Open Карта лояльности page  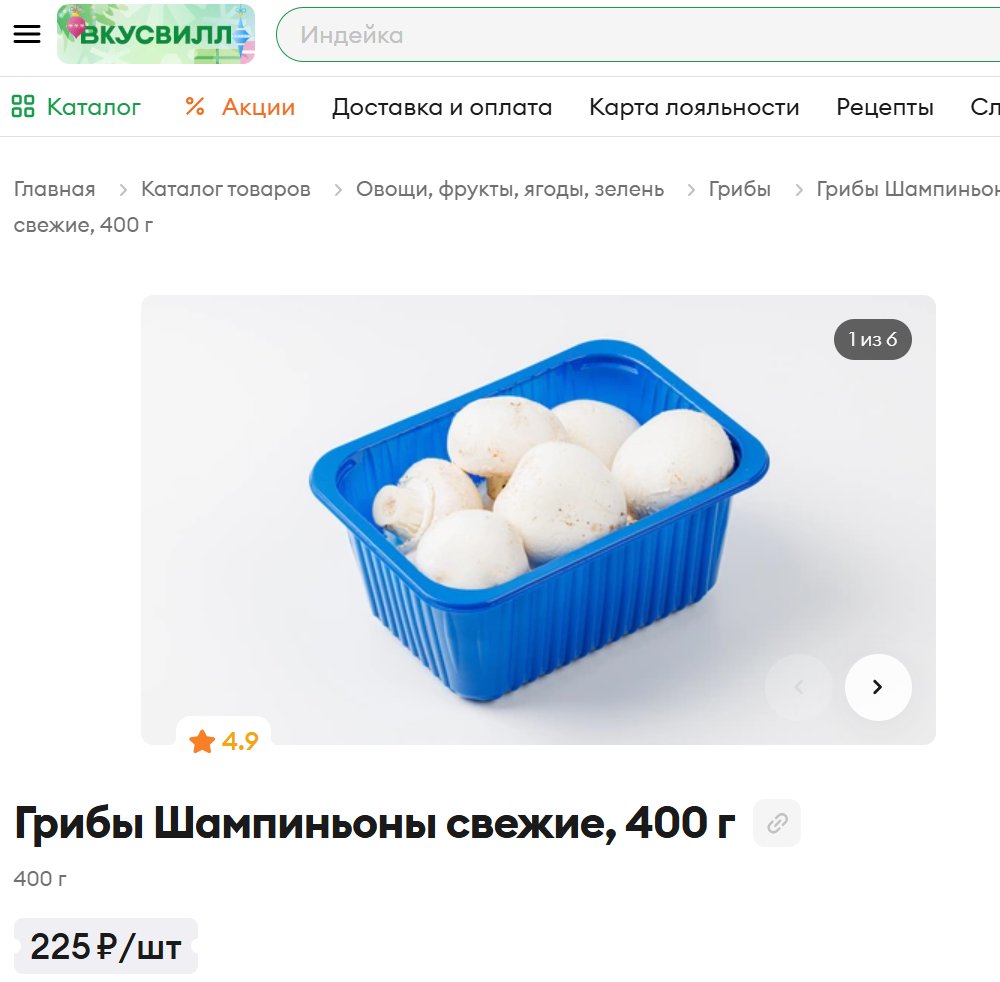pyautogui.click(x=694, y=107)
